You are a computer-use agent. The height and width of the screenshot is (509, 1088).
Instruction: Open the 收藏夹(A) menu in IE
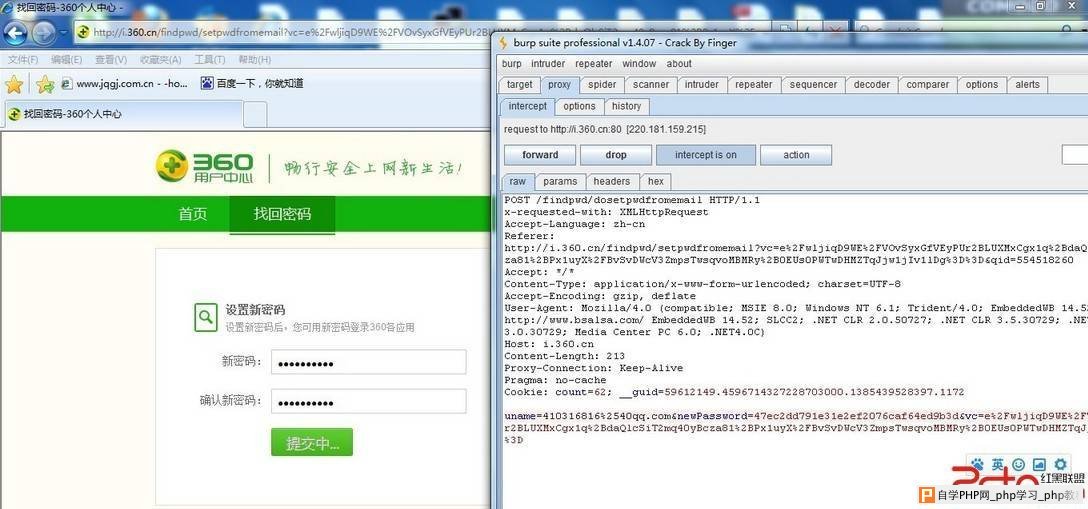(x=160, y=60)
